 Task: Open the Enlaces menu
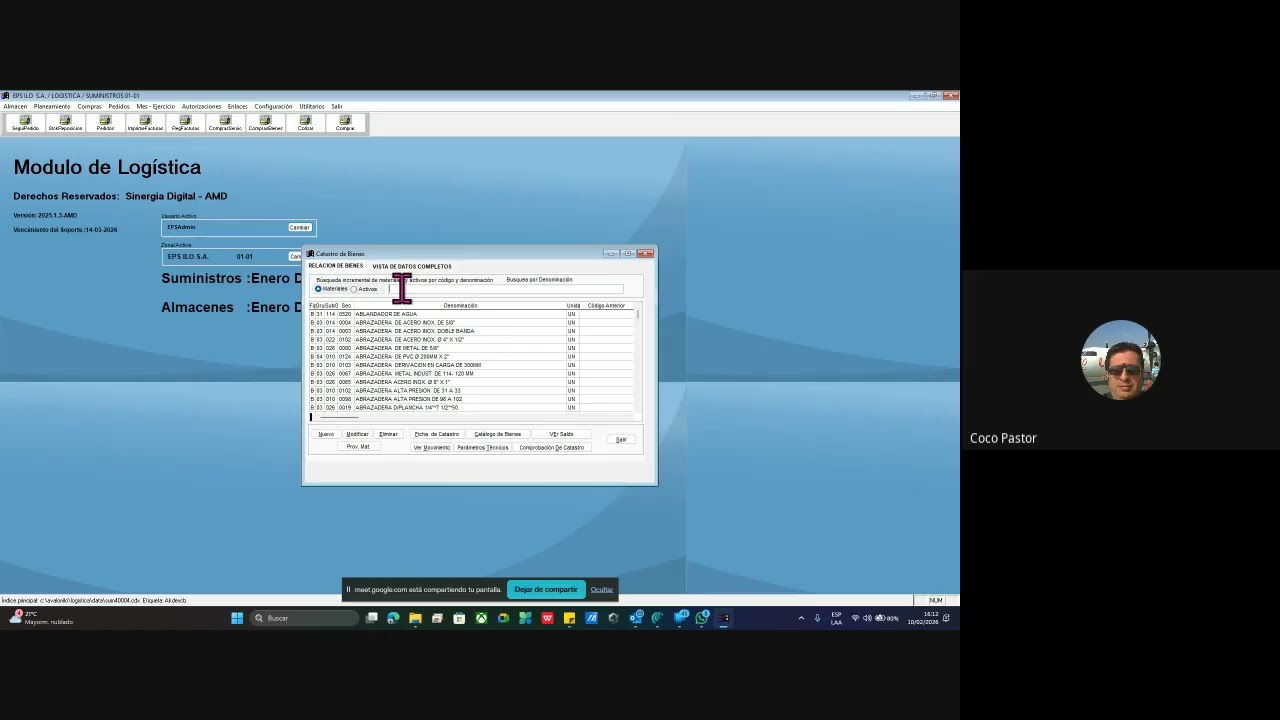pos(237,106)
